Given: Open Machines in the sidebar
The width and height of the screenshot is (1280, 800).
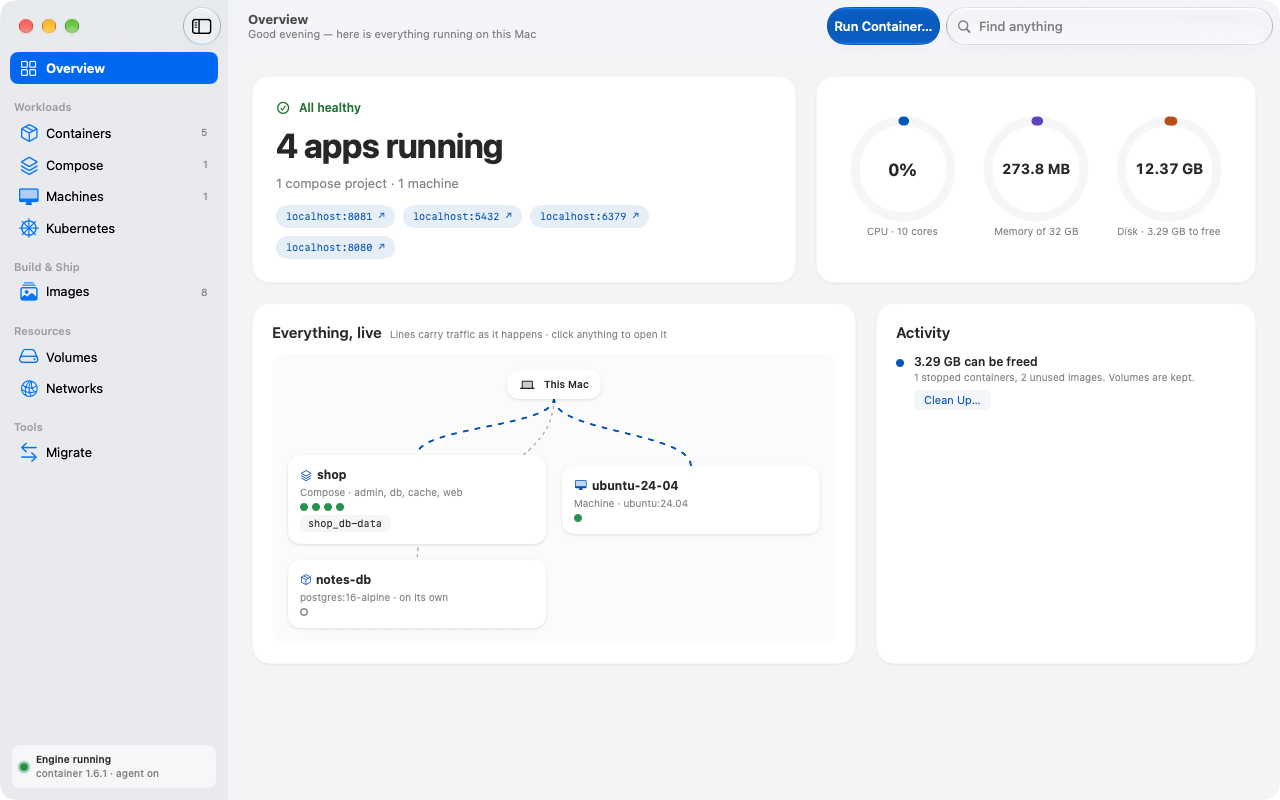Looking at the screenshot, I should 114,196.
